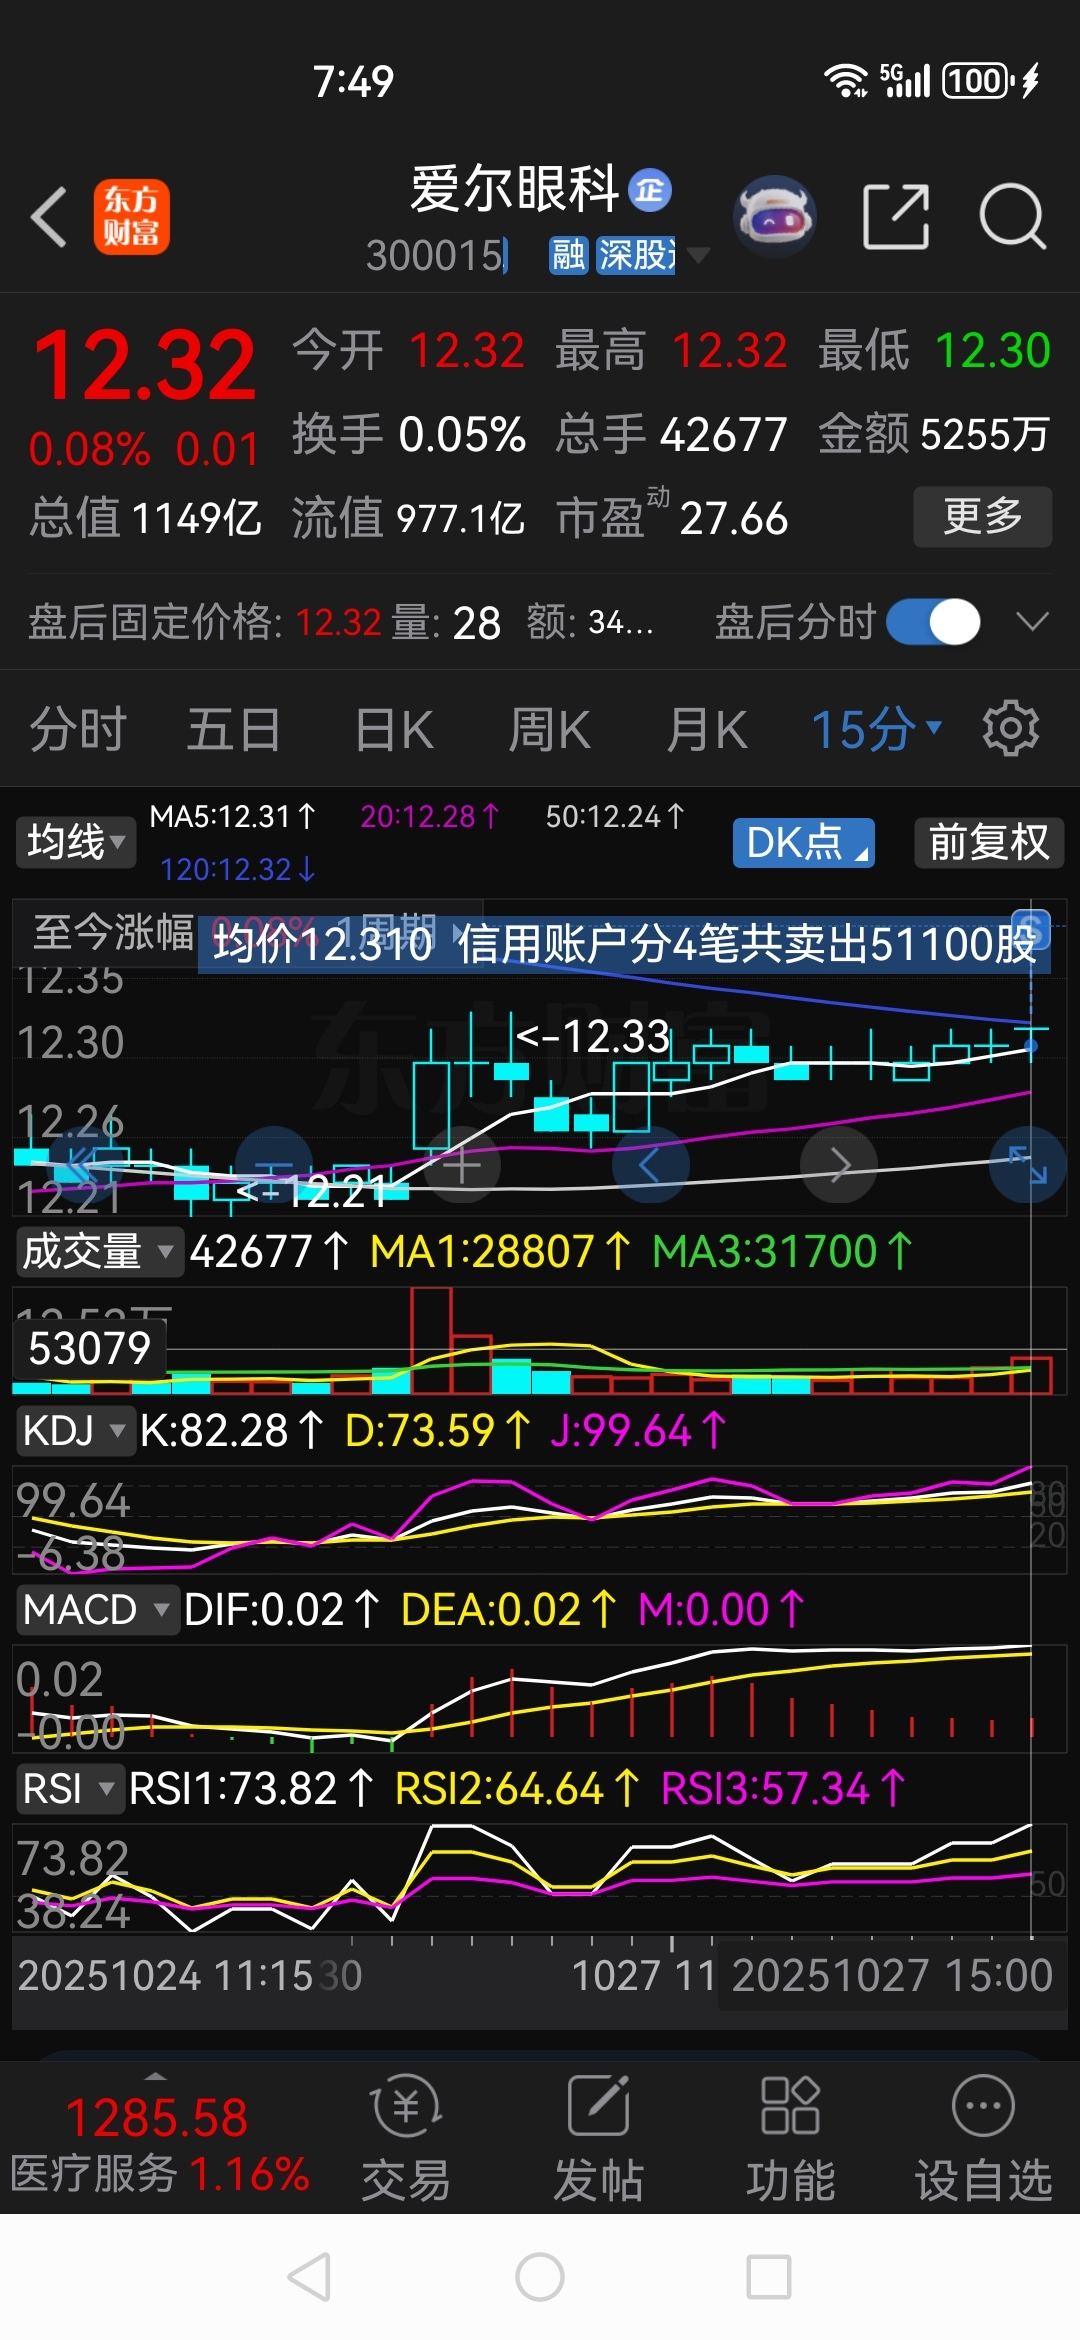Screen dimensions: 1080x2340
Task: Open the MACD indicator dropdown
Action: coord(97,1609)
